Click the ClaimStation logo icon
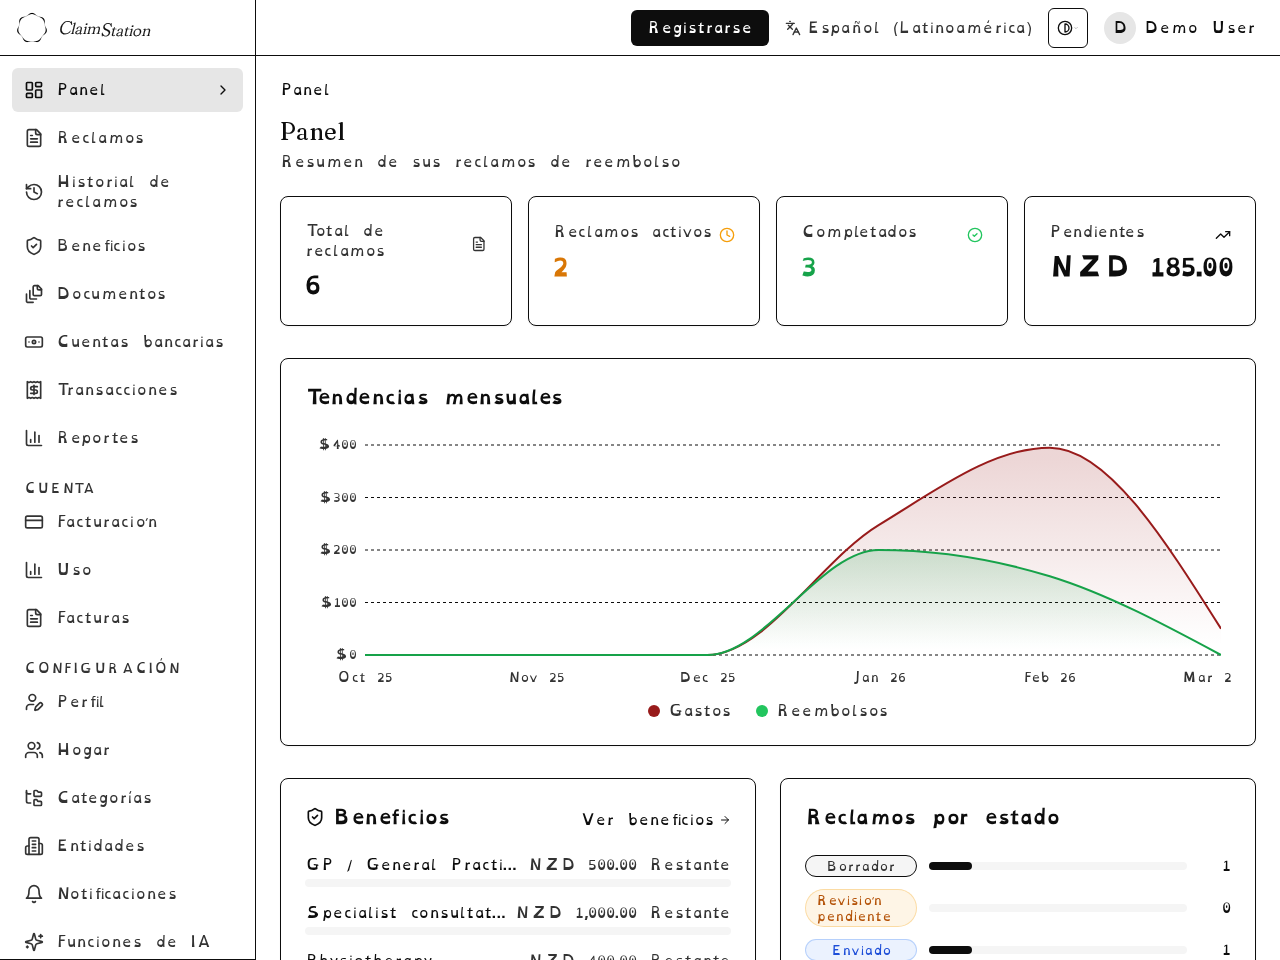Screen dimensions: 1280x960 tap(32, 28)
